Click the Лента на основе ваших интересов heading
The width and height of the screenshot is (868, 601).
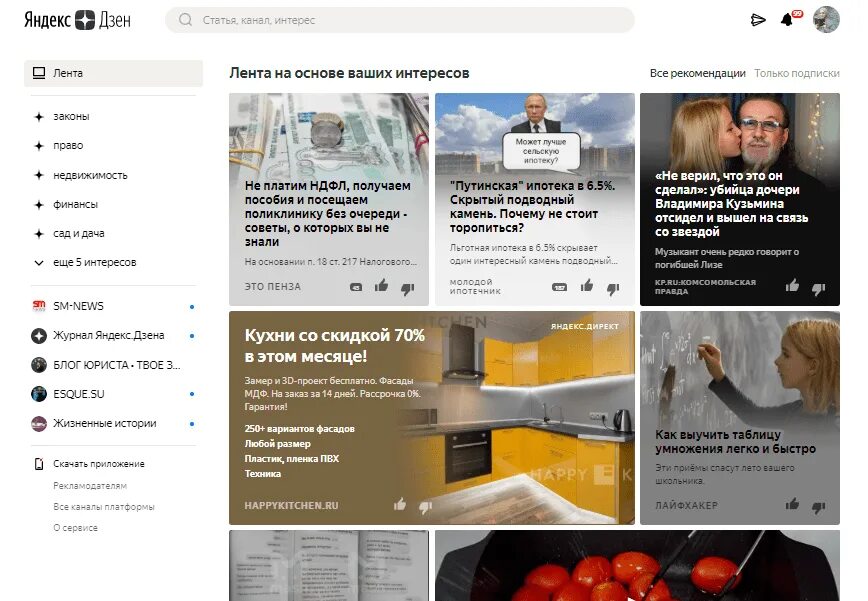(349, 73)
